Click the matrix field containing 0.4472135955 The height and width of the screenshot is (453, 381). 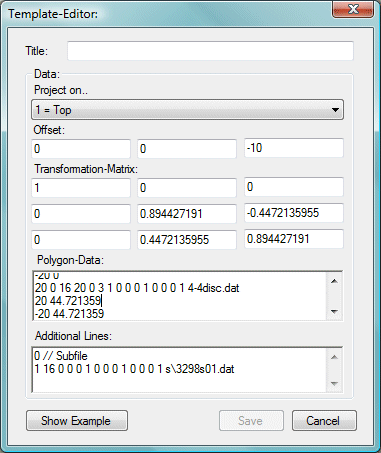point(187,240)
